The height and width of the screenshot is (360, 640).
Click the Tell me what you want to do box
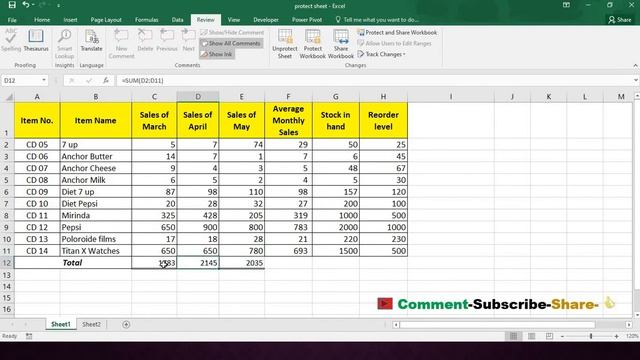[378, 20]
